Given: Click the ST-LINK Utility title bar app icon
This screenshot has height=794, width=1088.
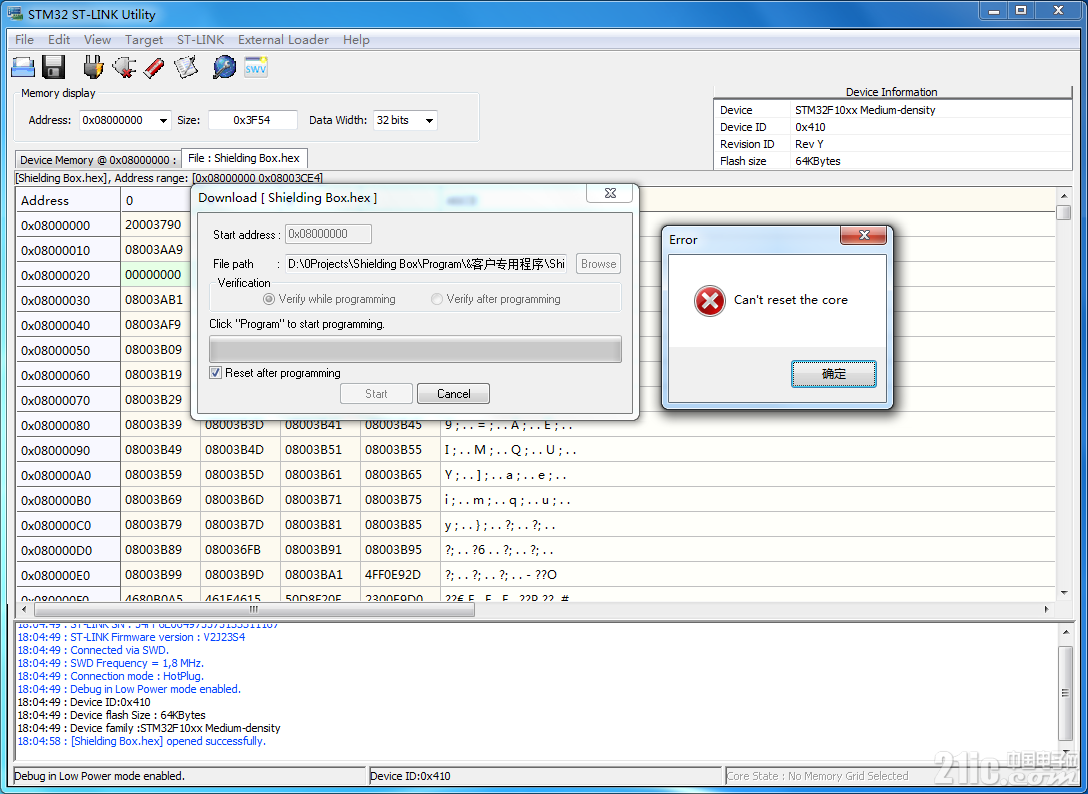Looking at the screenshot, I should coord(15,13).
